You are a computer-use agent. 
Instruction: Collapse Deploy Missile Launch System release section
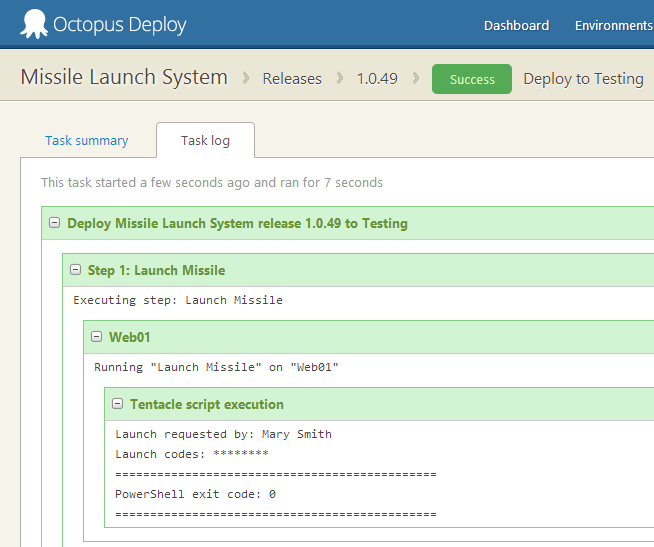coord(54,223)
